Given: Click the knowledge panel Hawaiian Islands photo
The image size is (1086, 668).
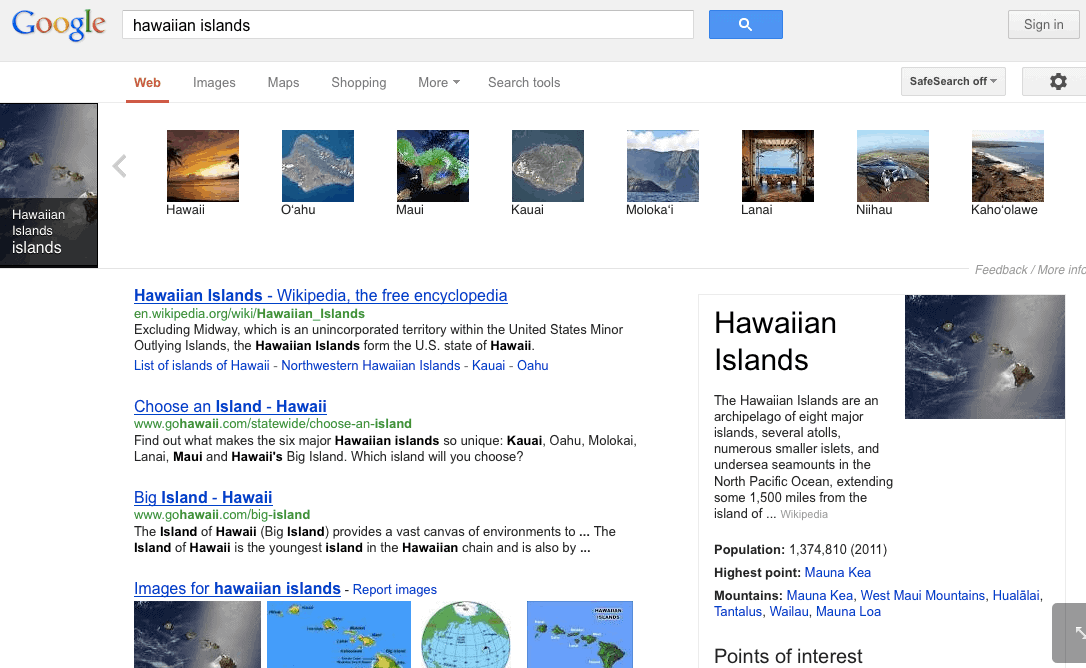Looking at the screenshot, I should (984, 357).
